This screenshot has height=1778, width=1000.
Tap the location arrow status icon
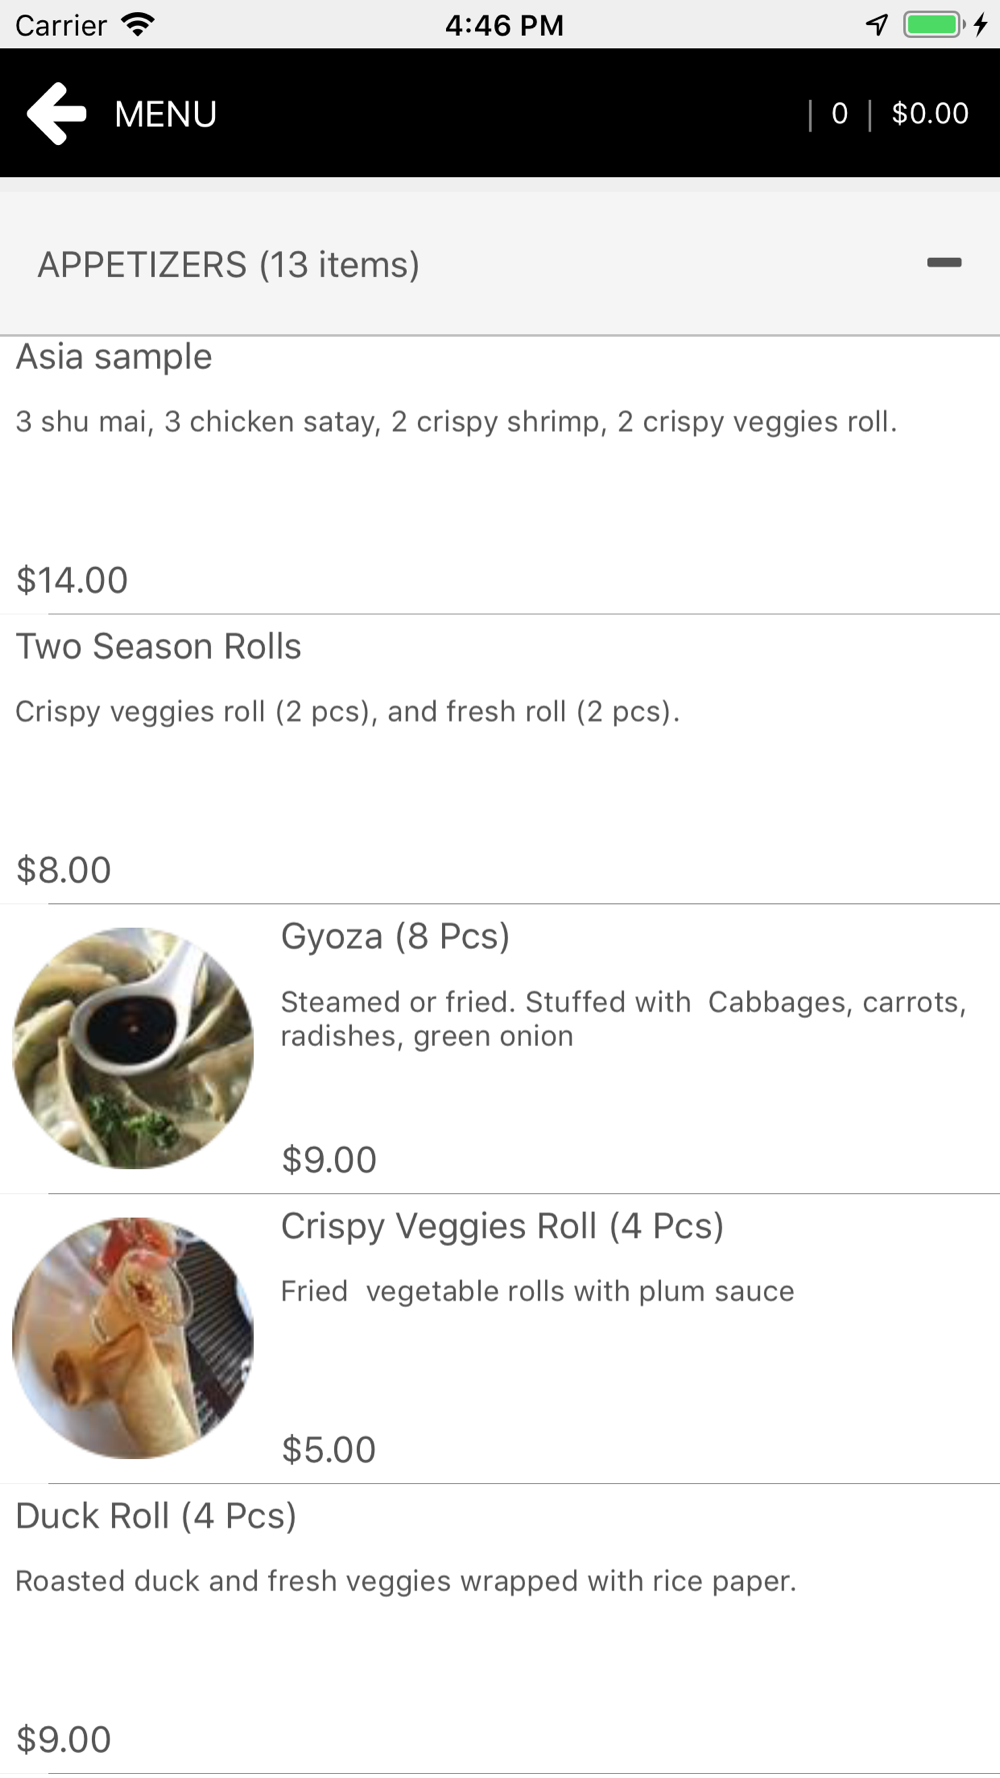(877, 24)
